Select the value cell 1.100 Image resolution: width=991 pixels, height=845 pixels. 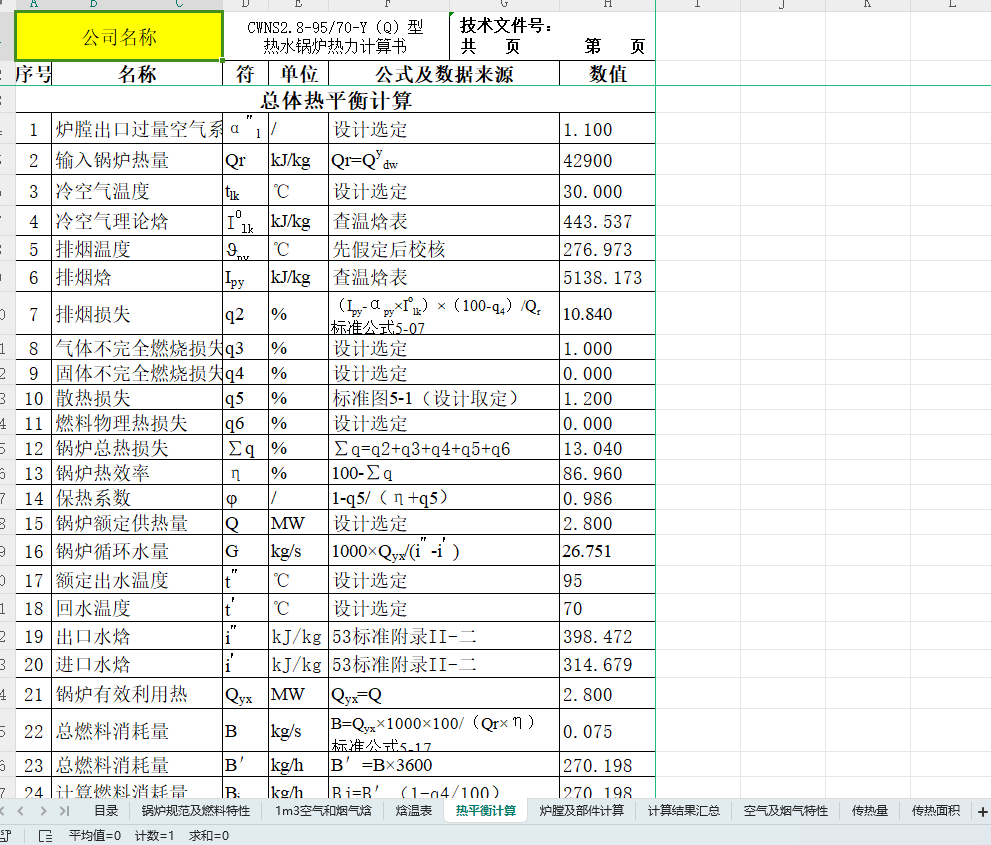(608, 129)
